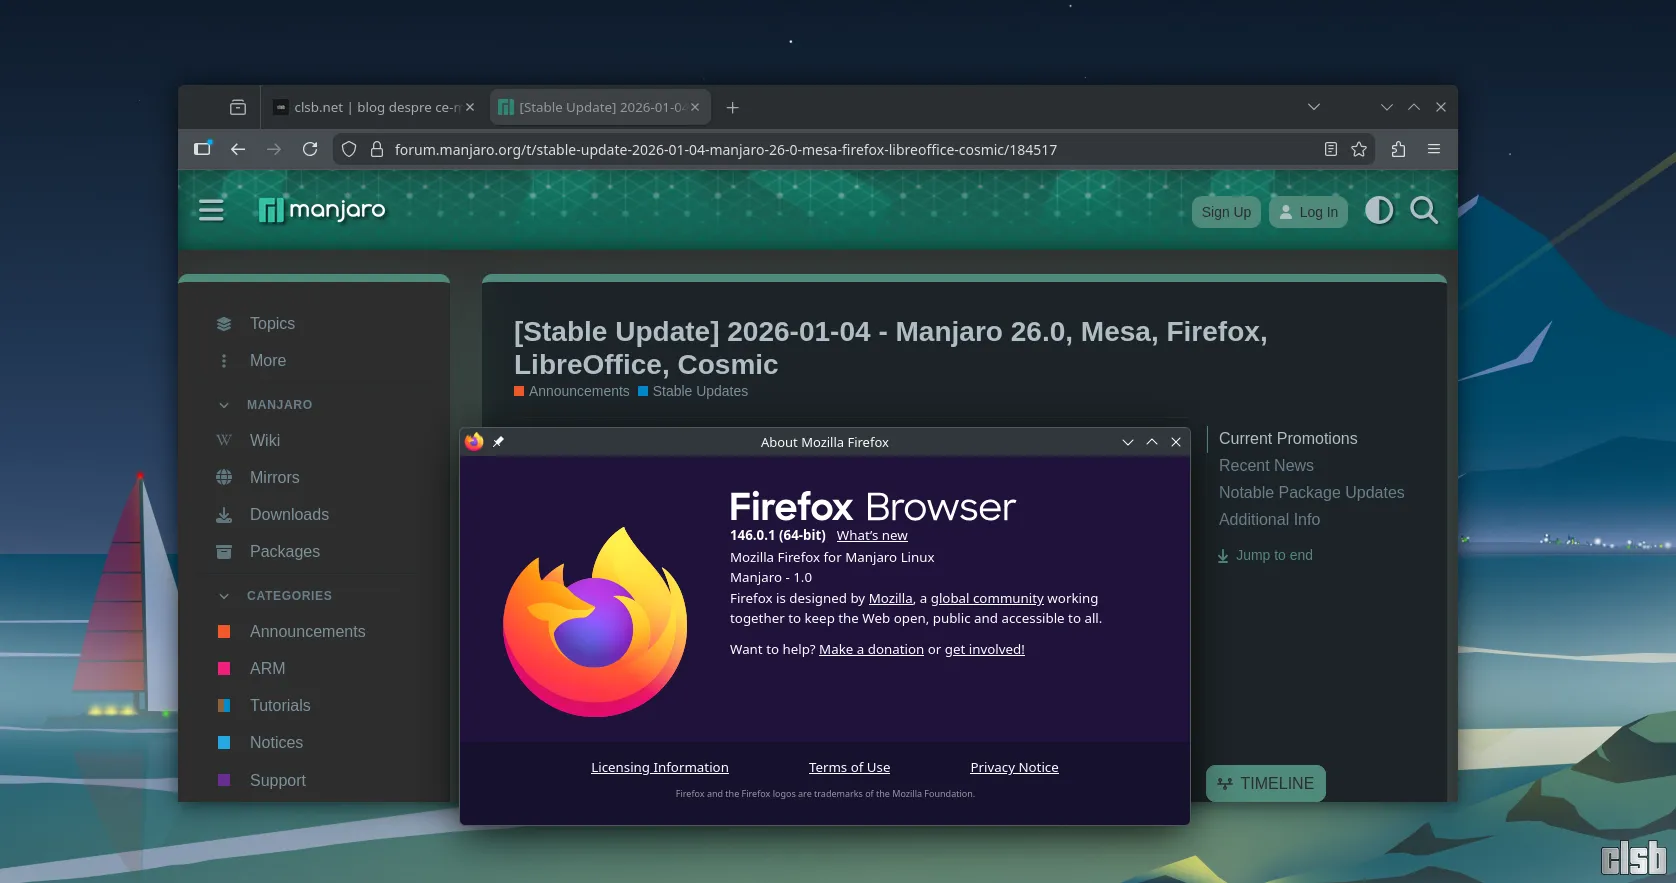This screenshot has width=1676, height=883.
Task: Pin the About Mozilla Firefox window
Action: (x=498, y=442)
